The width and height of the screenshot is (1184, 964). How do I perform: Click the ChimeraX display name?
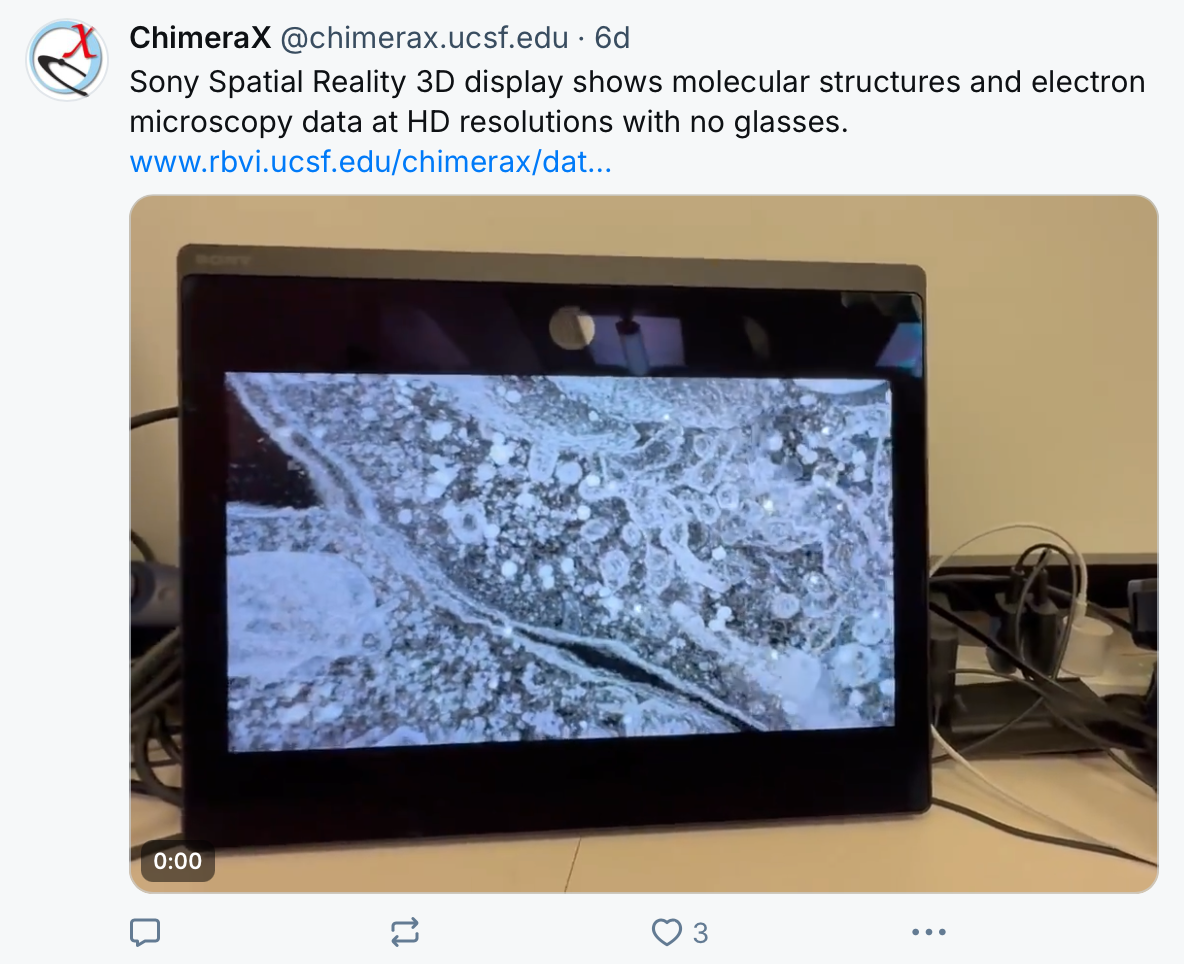click(x=200, y=37)
